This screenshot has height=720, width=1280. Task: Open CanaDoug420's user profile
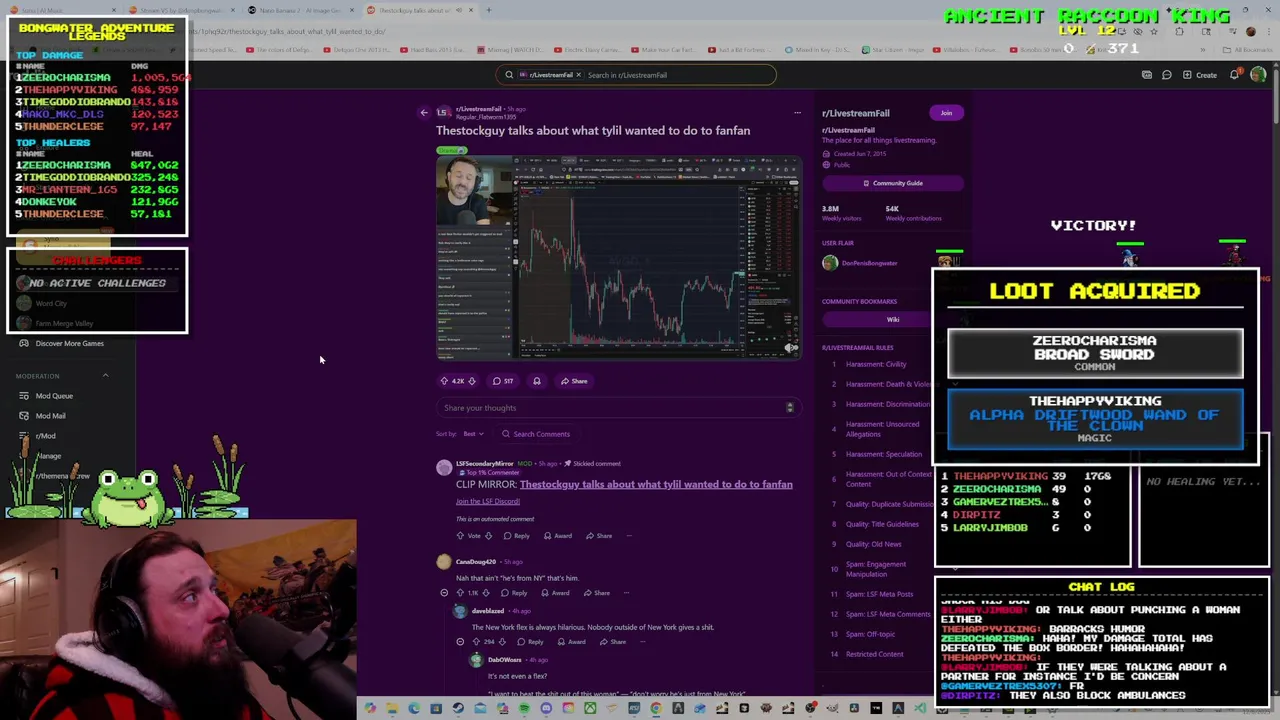coord(475,562)
